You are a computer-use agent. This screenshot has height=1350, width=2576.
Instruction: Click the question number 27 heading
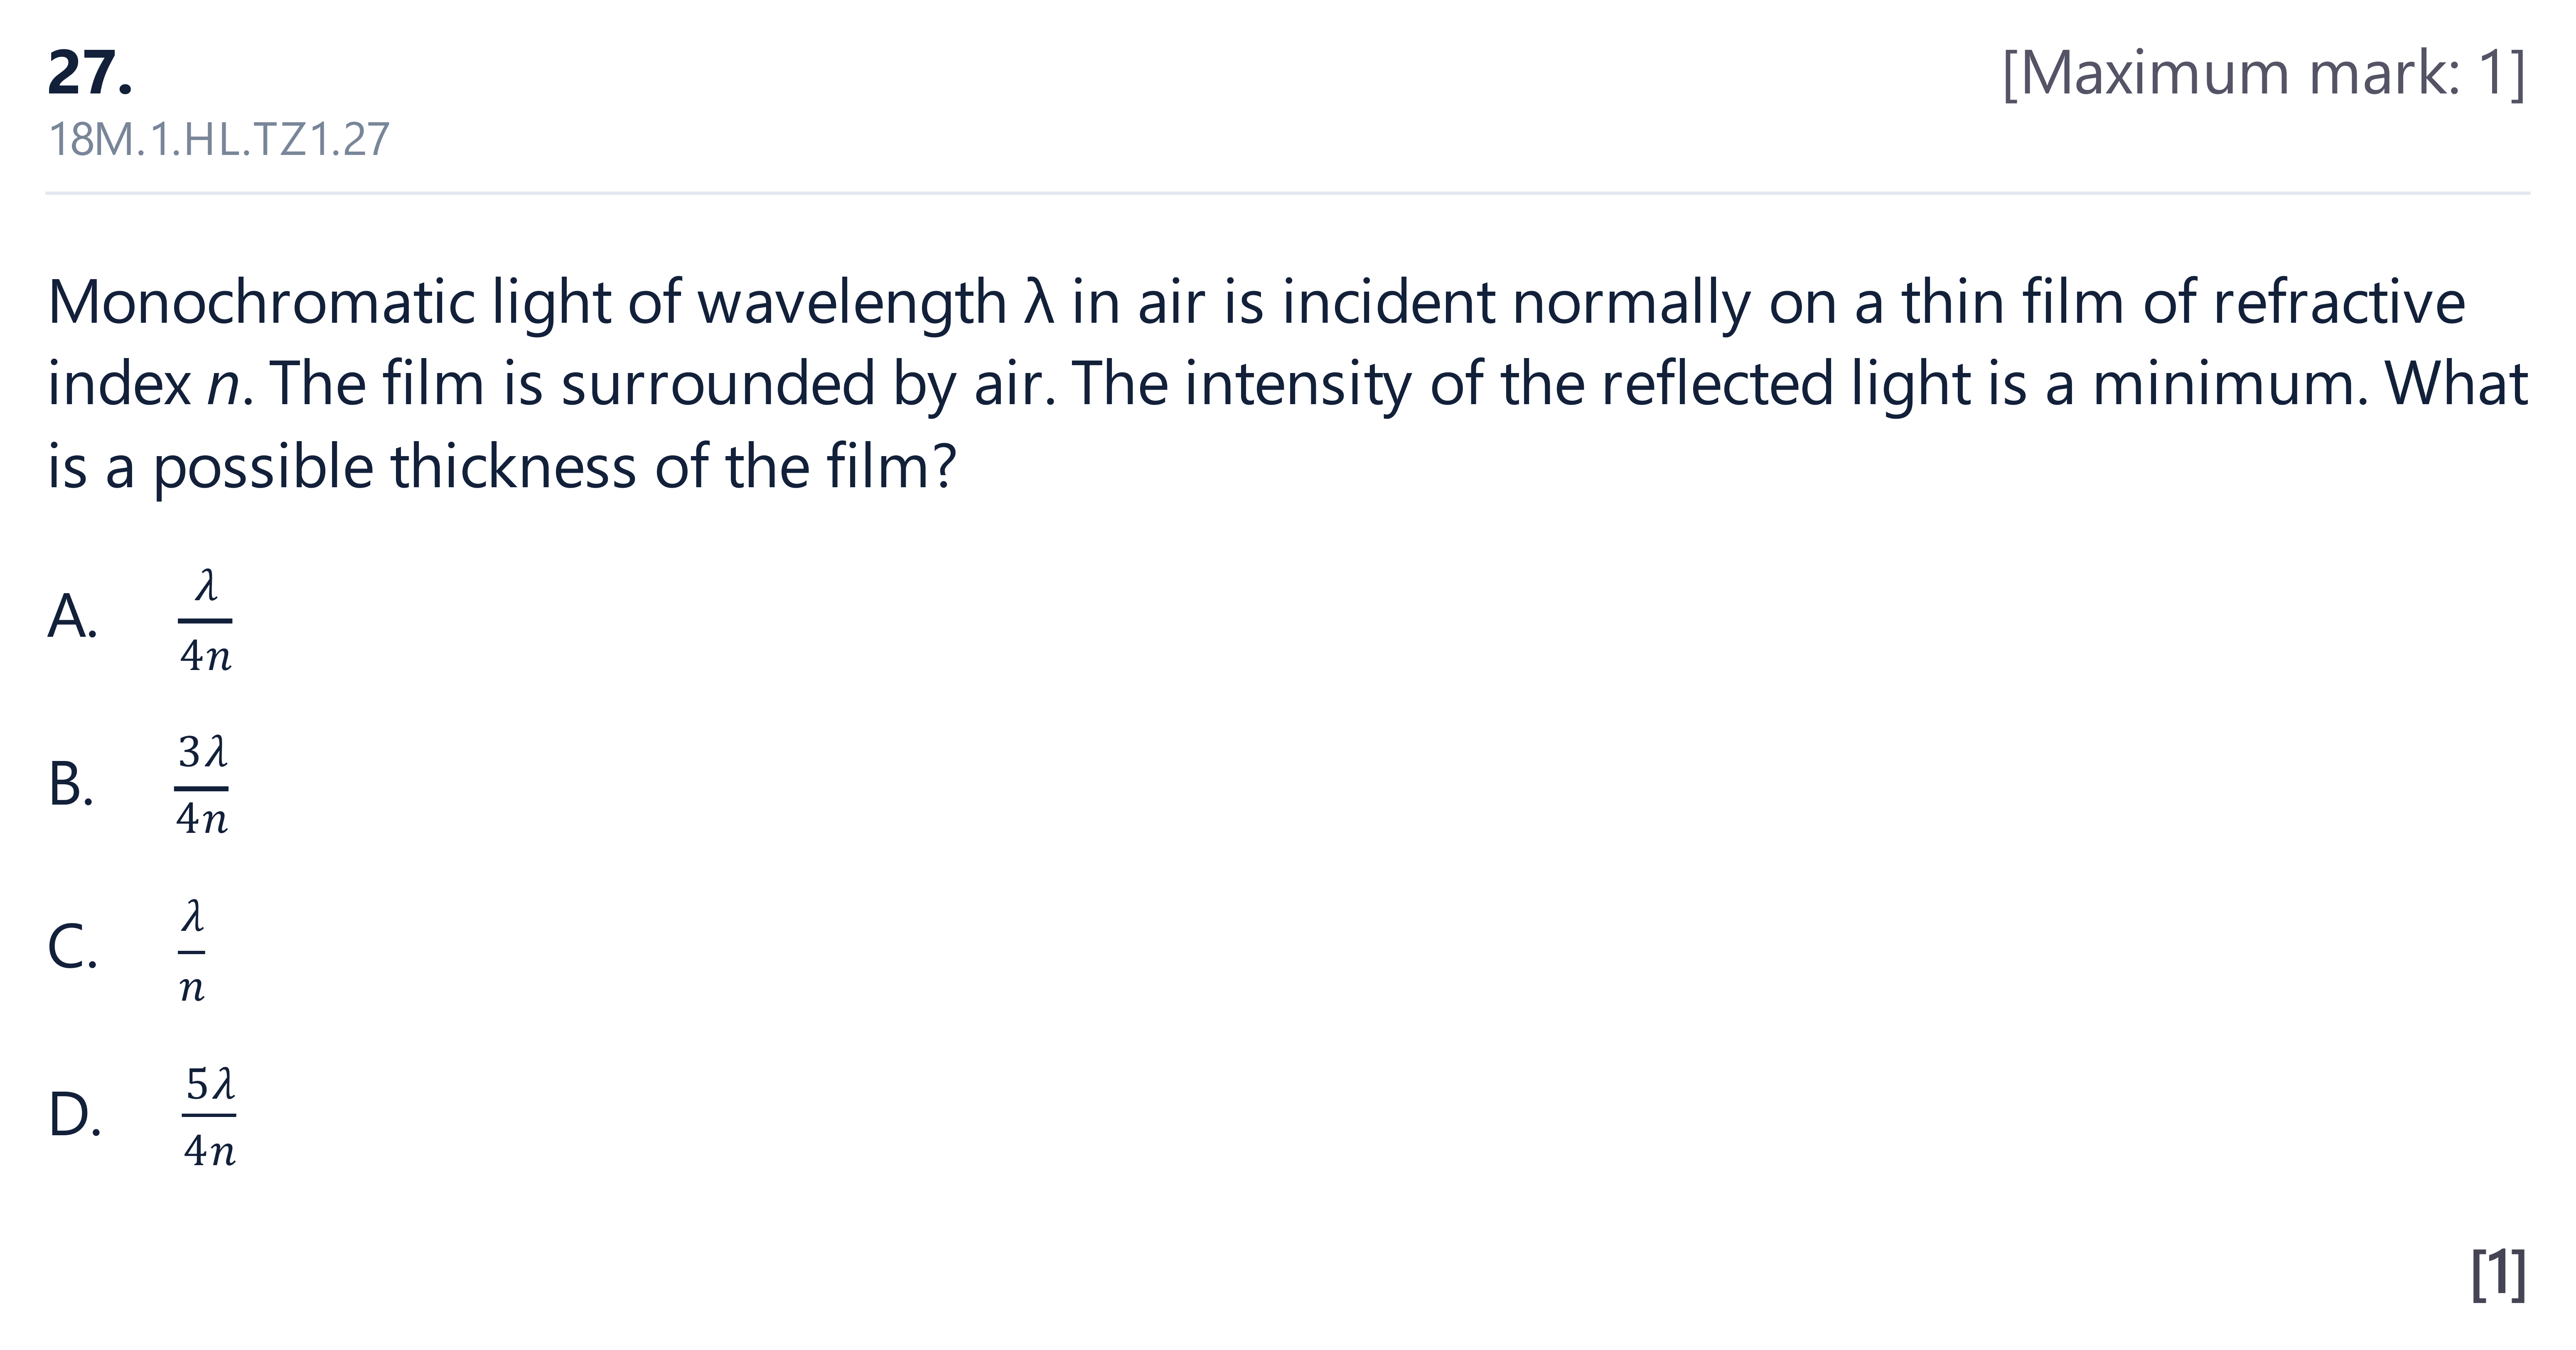pos(90,73)
